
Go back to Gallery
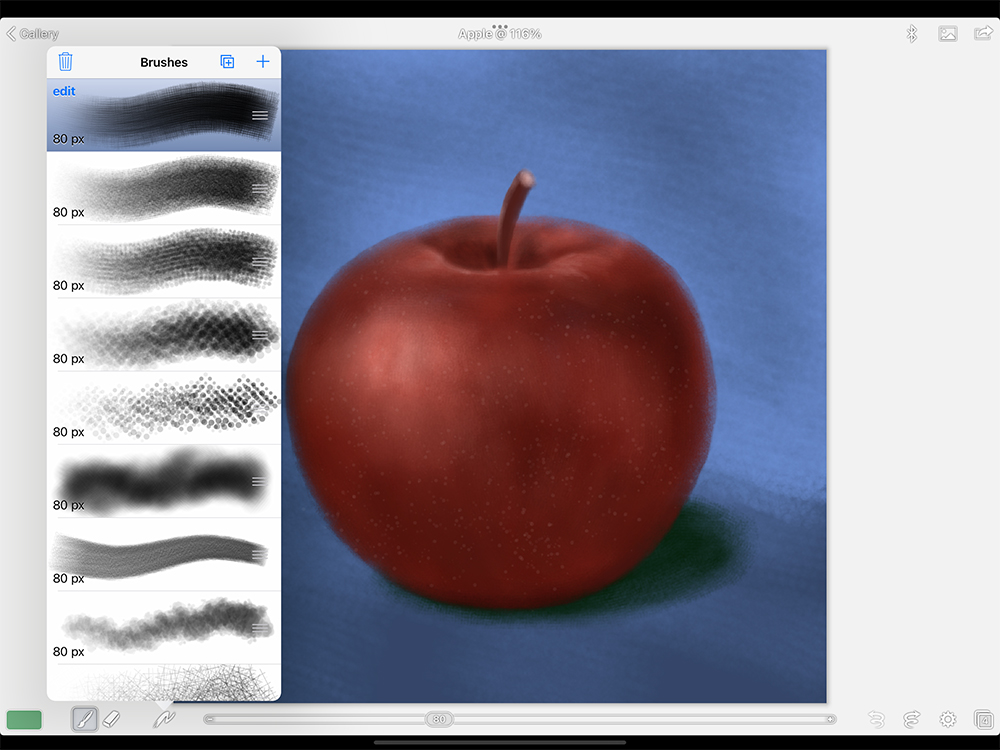pyautogui.click(x=33, y=34)
